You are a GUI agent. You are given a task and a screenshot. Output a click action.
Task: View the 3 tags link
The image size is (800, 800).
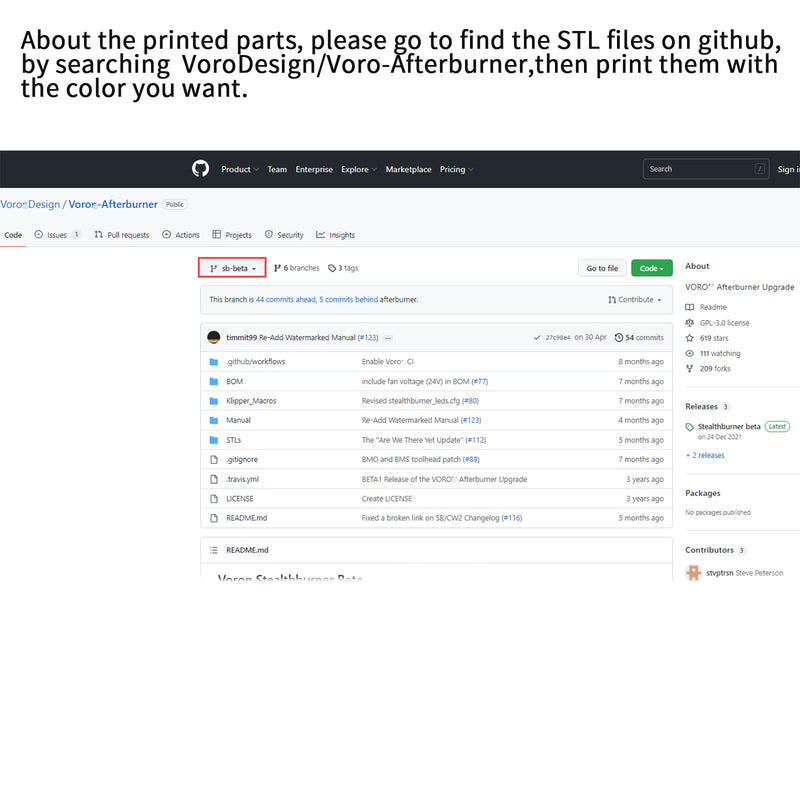click(343, 268)
